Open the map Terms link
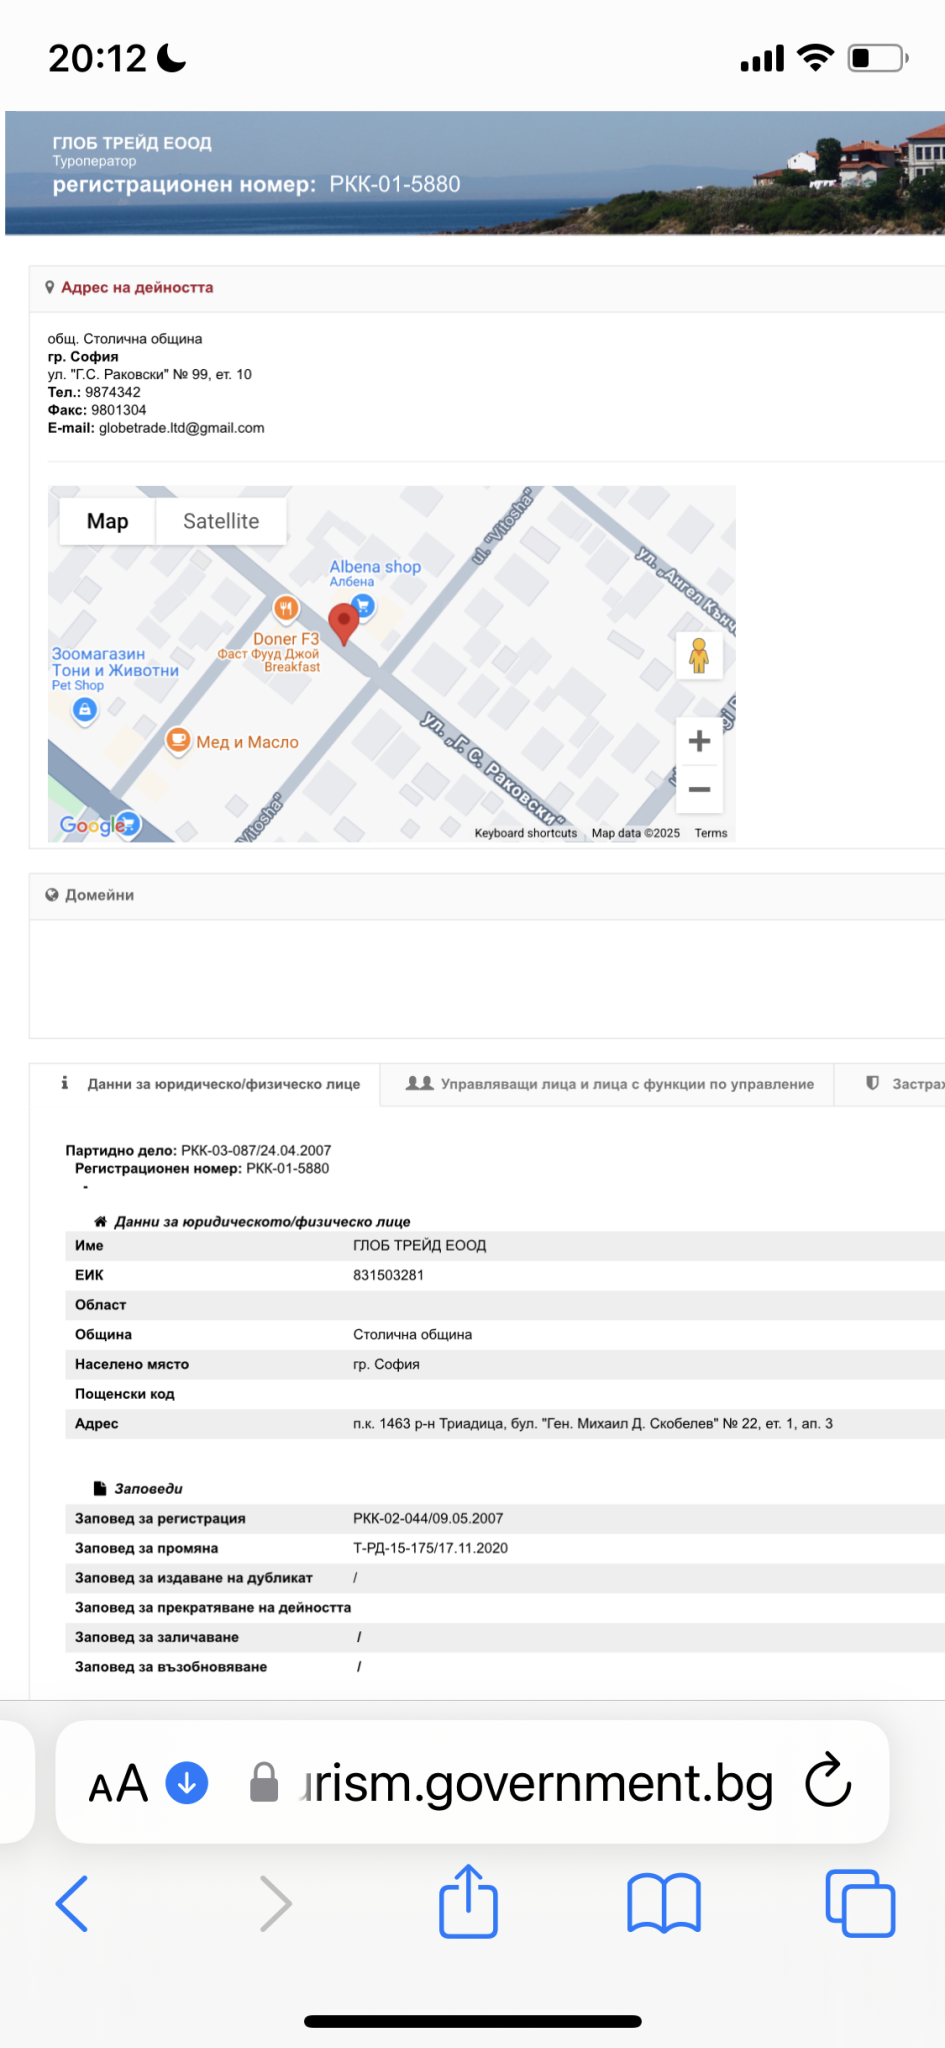 [711, 833]
